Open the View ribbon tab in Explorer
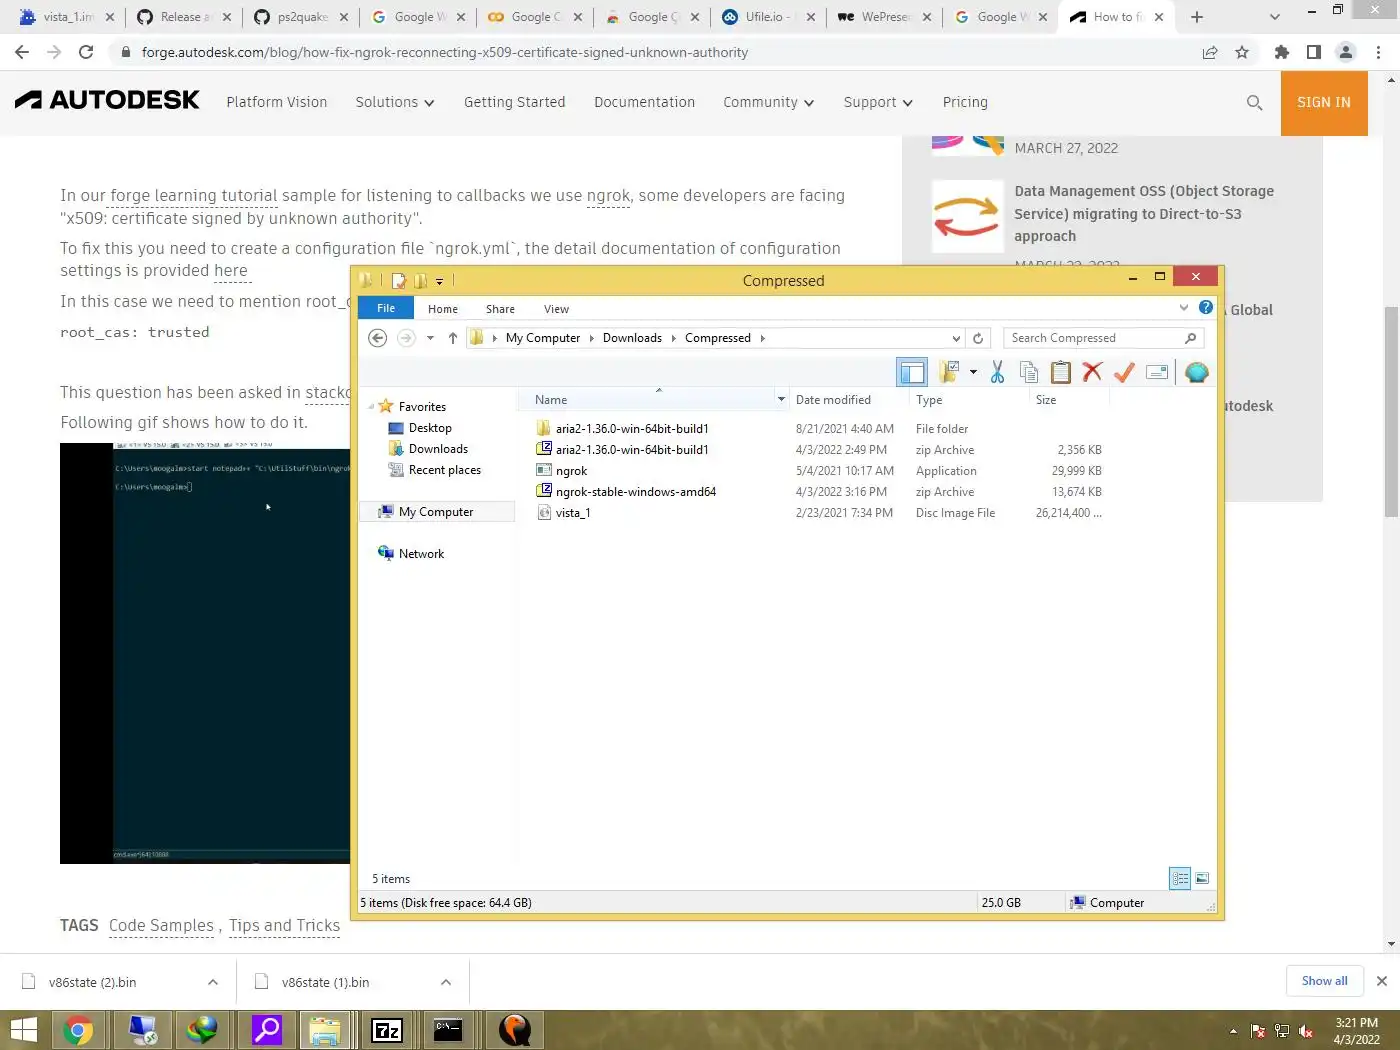The width and height of the screenshot is (1400, 1050). point(556,309)
